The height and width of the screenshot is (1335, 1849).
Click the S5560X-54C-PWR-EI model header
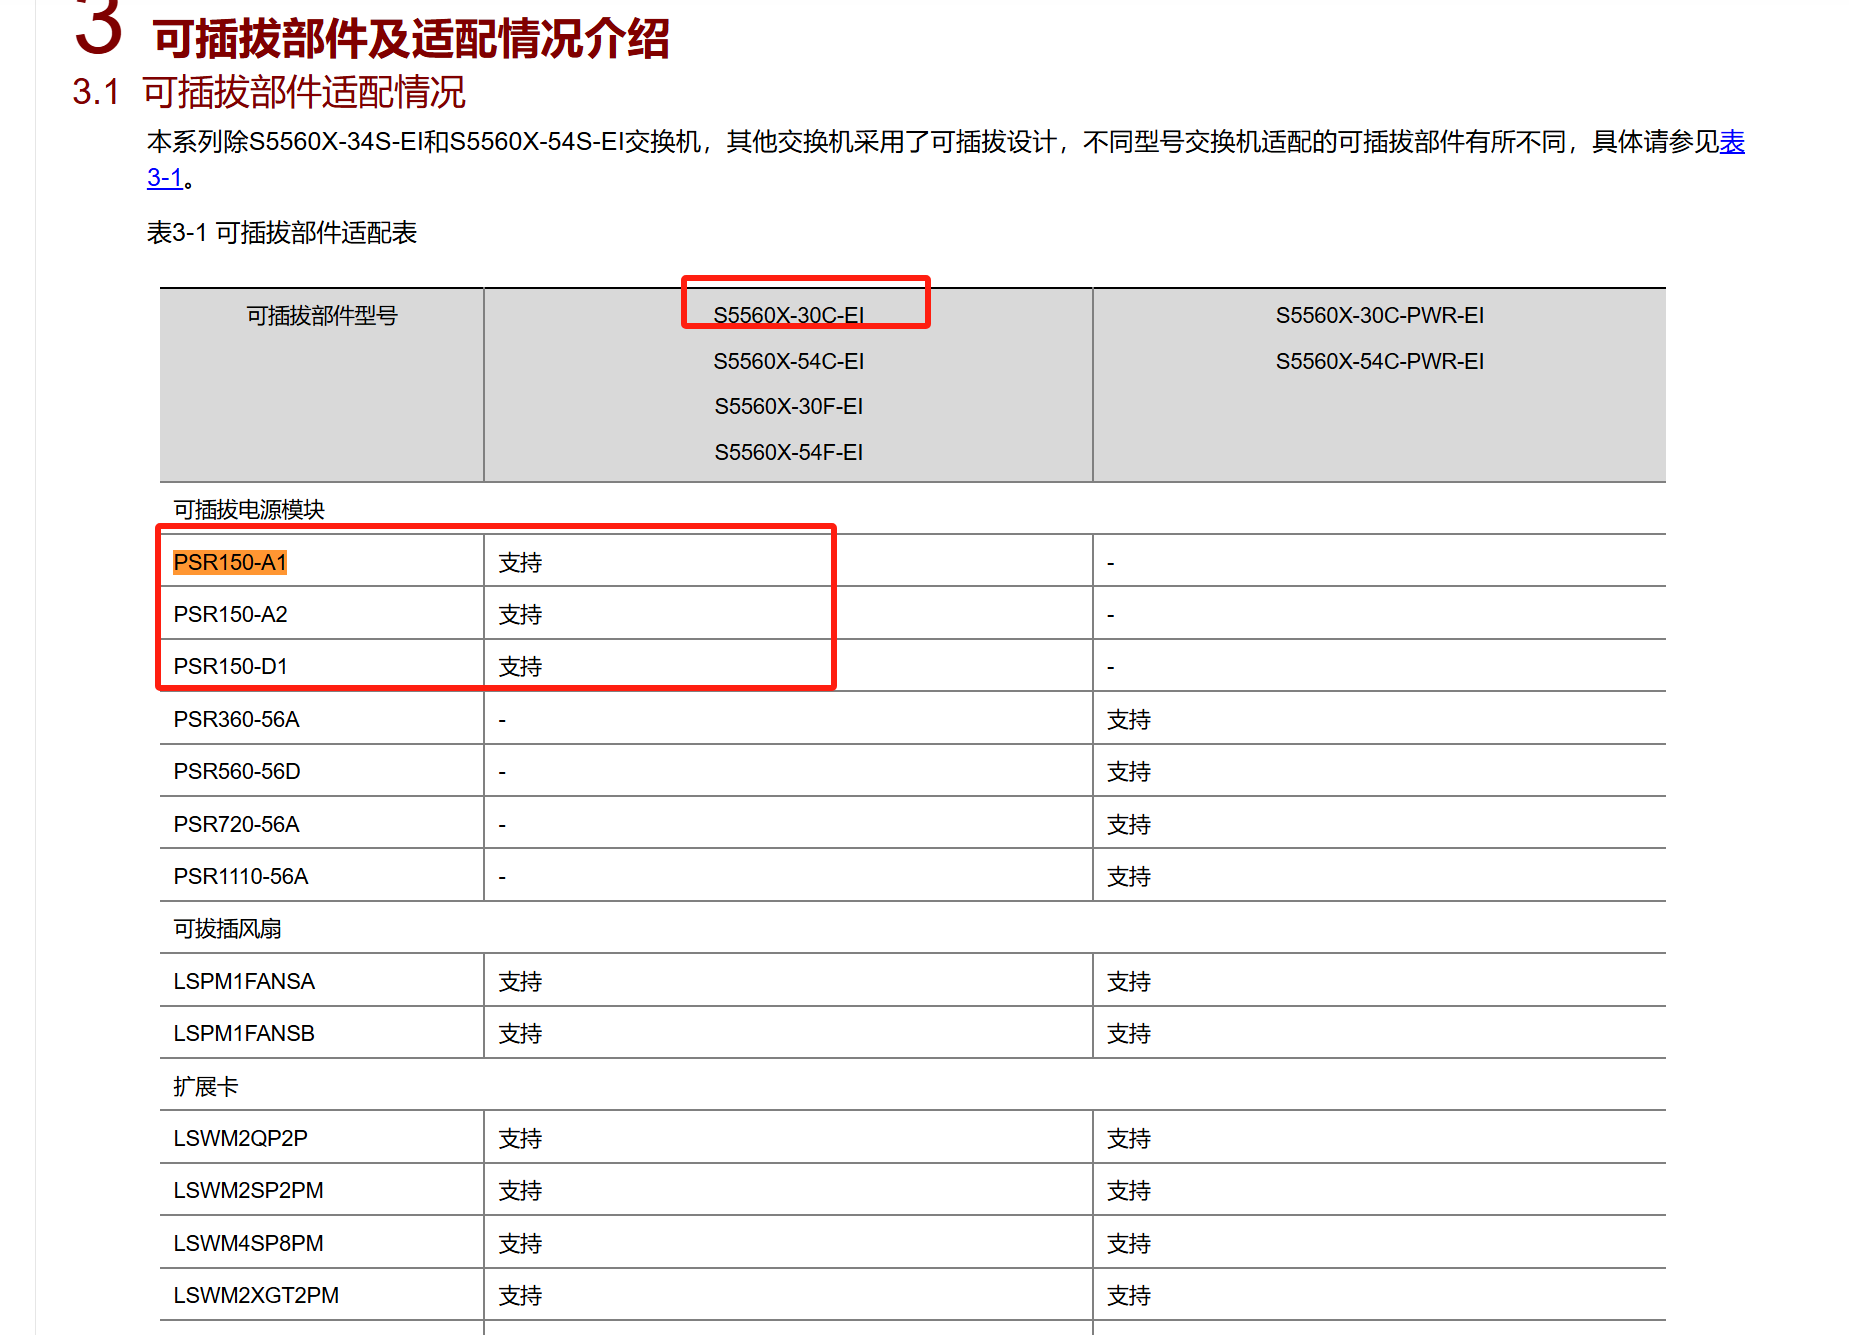coord(1380,361)
